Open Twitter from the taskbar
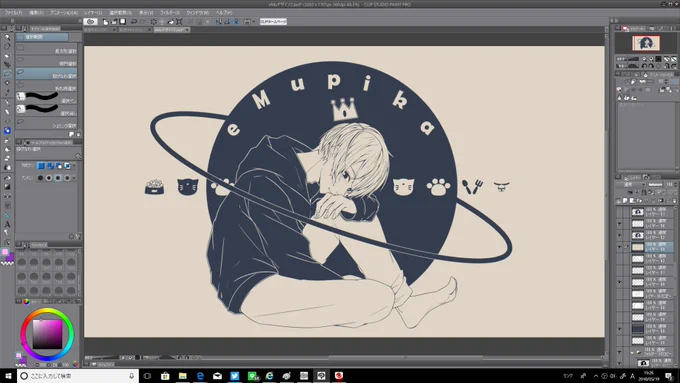 [x=235, y=376]
